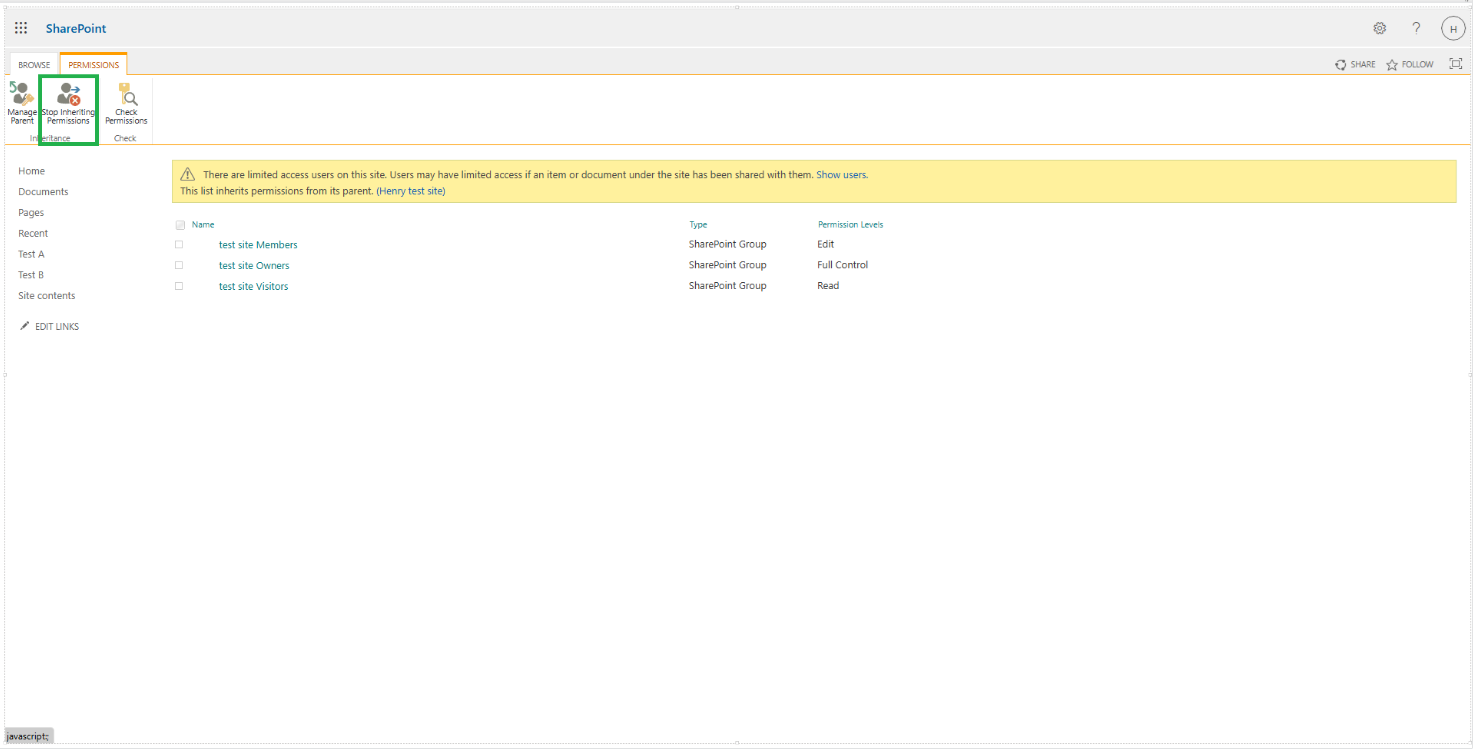This screenshot has width=1475, height=749.
Task: Open Test A in left navigation
Action: click(31, 254)
